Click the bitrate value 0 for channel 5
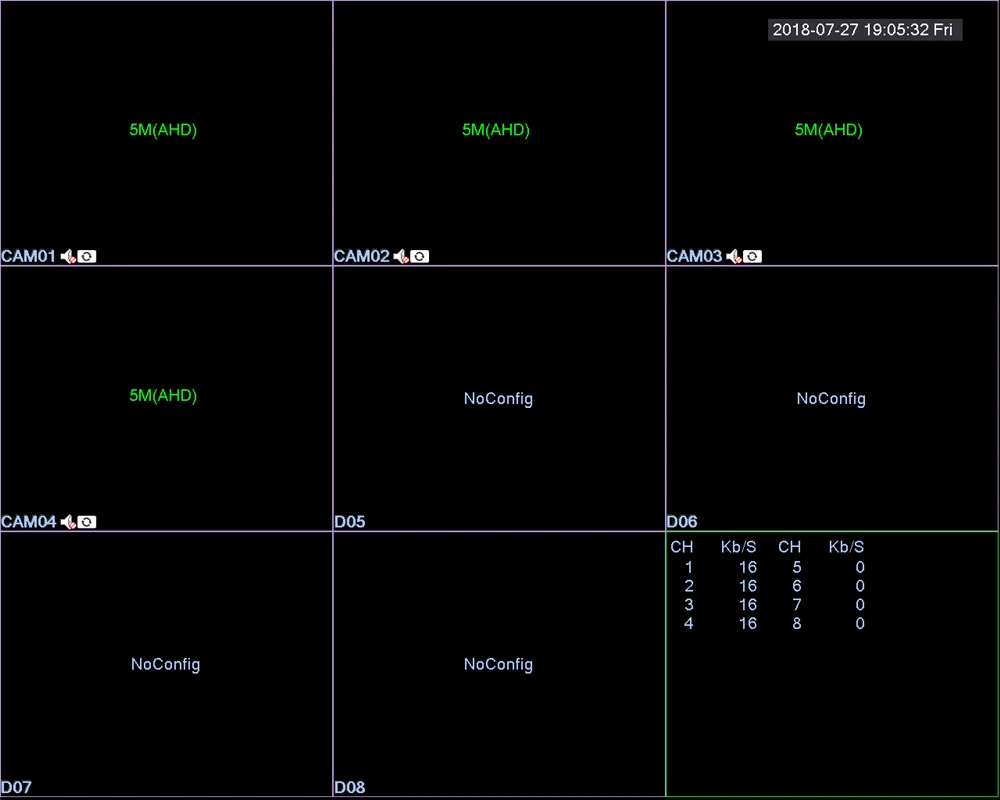 (860, 567)
